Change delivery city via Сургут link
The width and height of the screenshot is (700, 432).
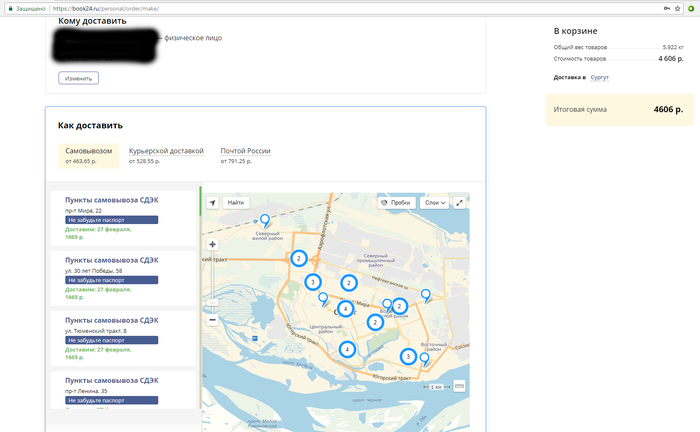598,77
